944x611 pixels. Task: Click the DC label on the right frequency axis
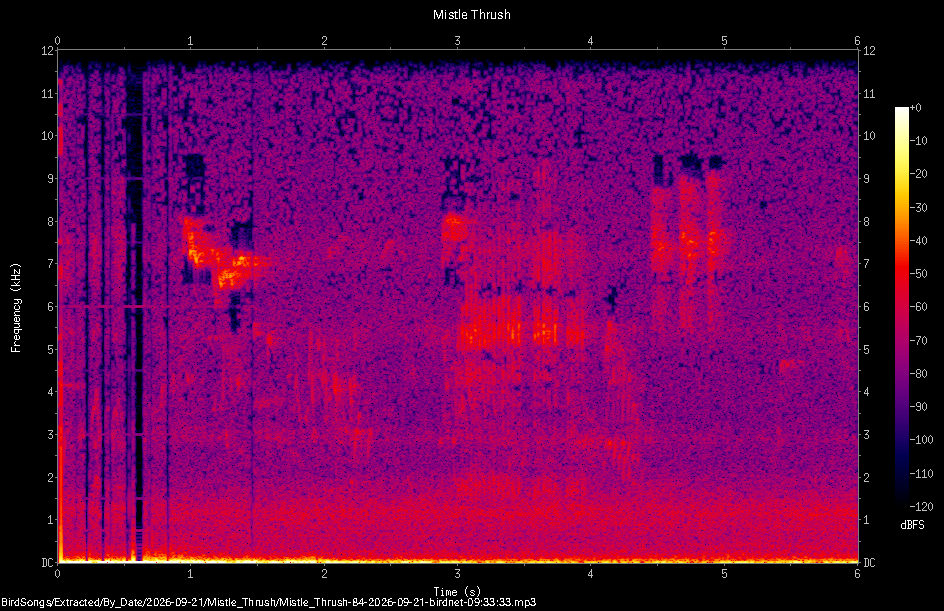tap(869, 563)
